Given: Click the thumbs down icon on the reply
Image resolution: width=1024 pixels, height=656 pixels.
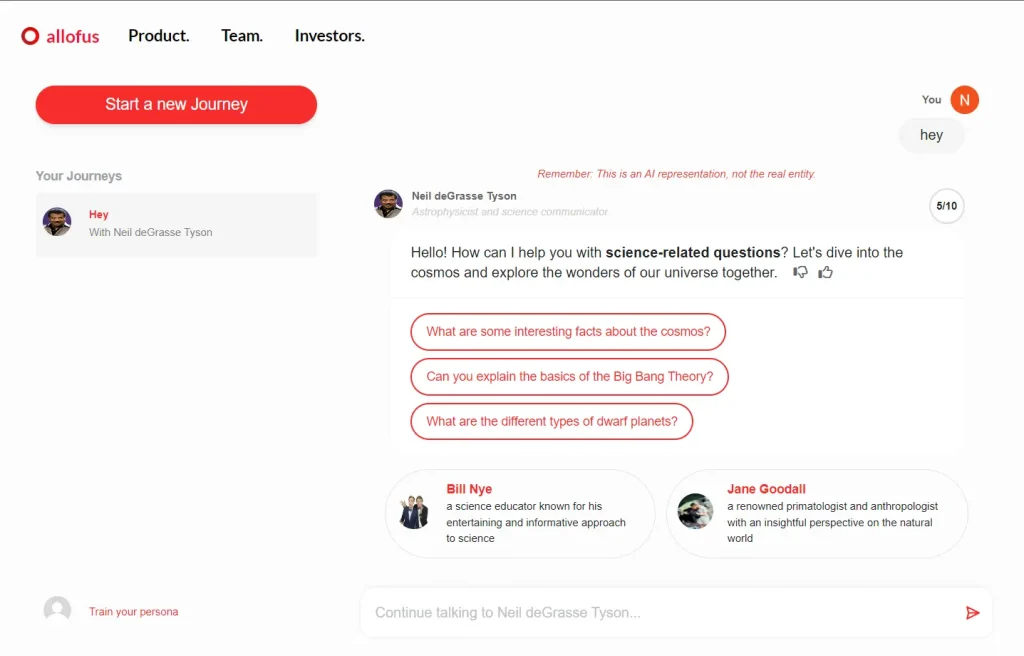Looking at the screenshot, I should [800, 272].
